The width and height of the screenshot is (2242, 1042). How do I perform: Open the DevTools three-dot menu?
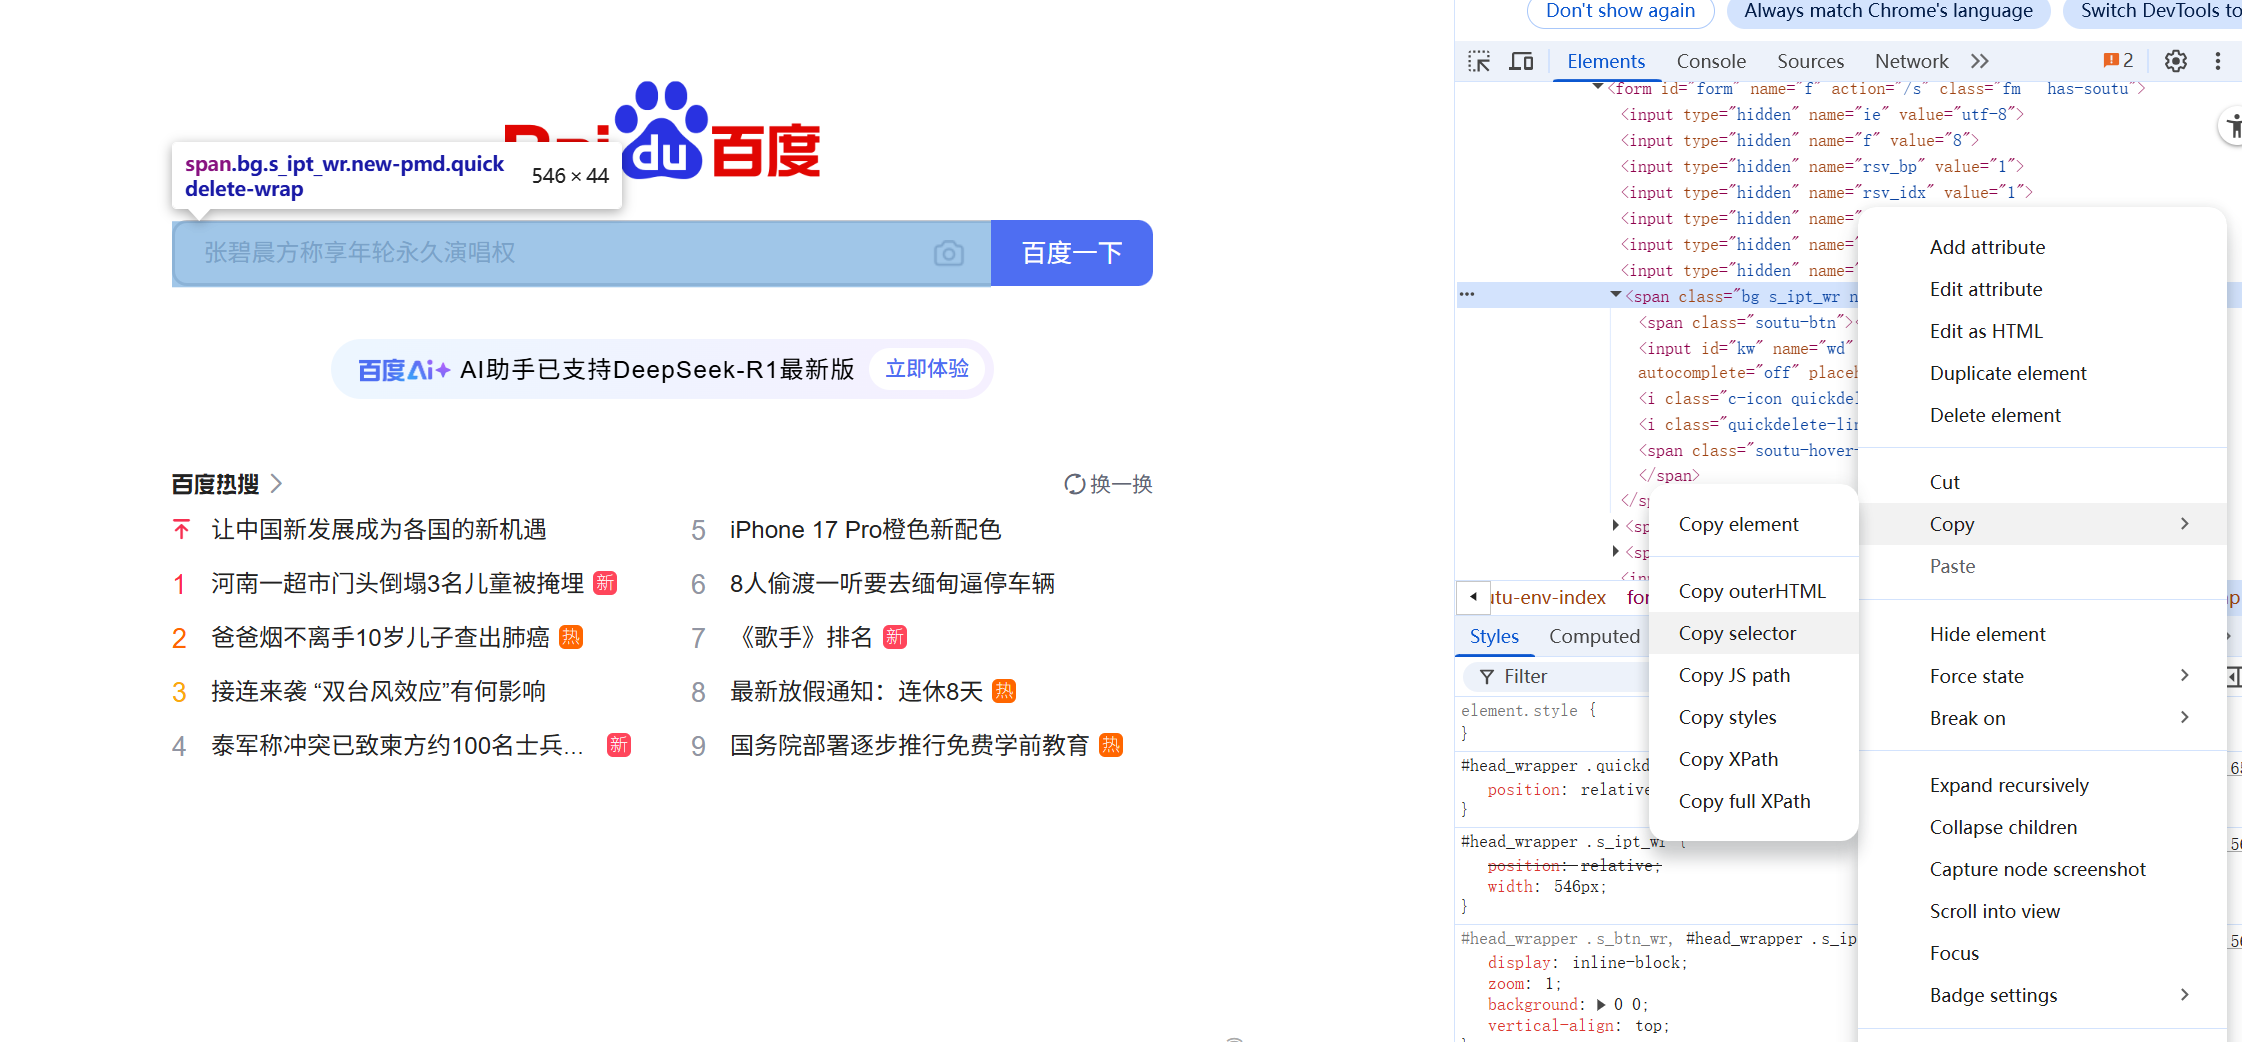[x=2218, y=61]
